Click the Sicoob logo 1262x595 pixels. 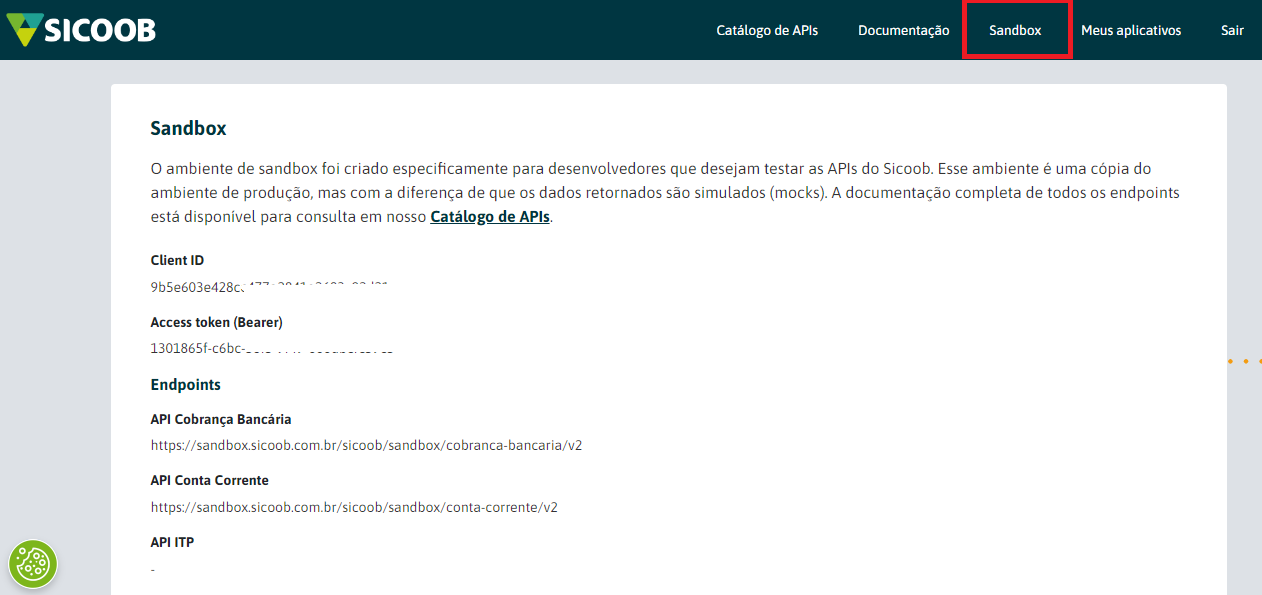[81, 30]
